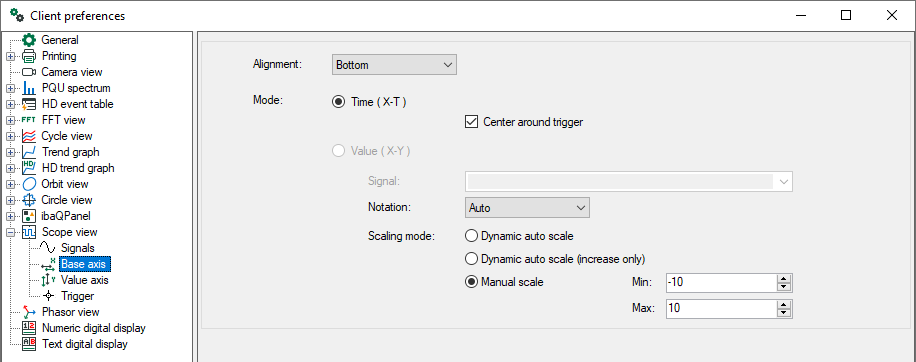Select the General gear icon
This screenshot has width=916, height=362.
pyautogui.click(x=29, y=40)
